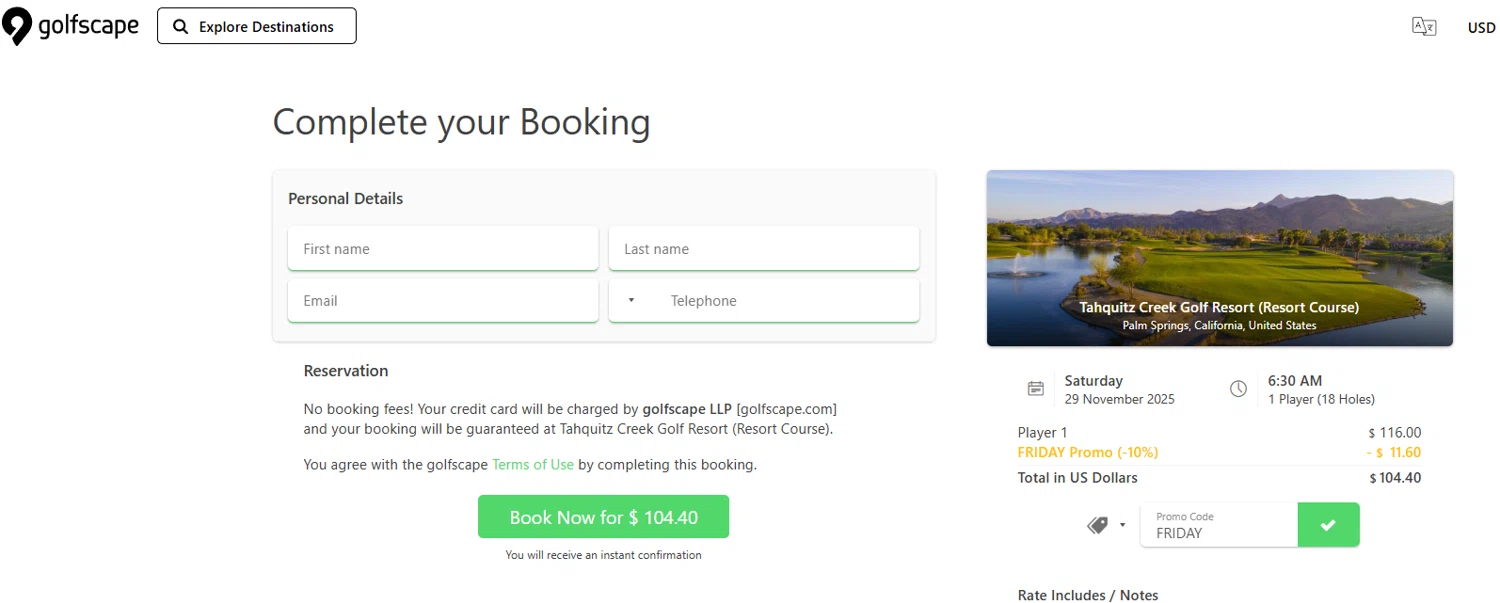1500x603 pixels.
Task: Expand the dropdown arrow beside promo tag
Action: [x=1123, y=525]
